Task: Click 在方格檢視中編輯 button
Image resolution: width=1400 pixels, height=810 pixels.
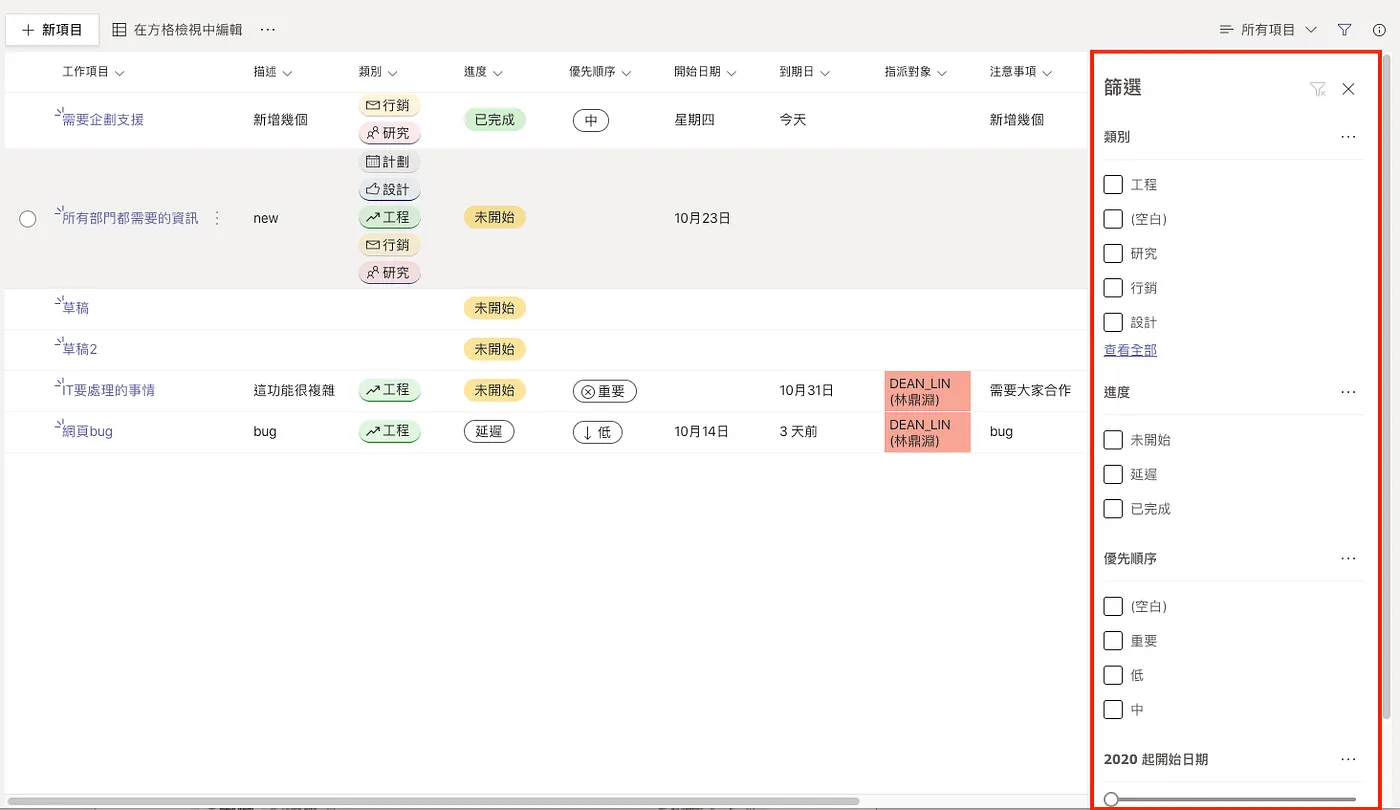Action: 177,30
